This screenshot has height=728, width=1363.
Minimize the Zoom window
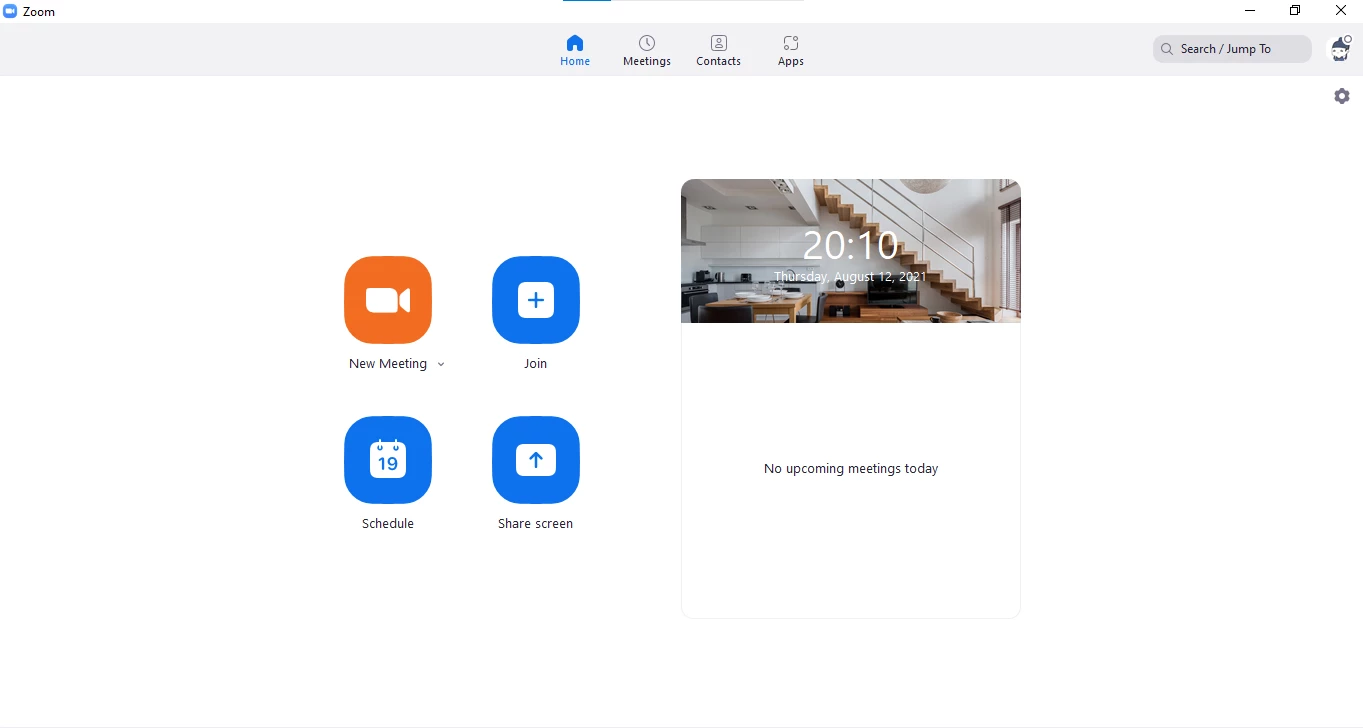[x=1250, y=11]
